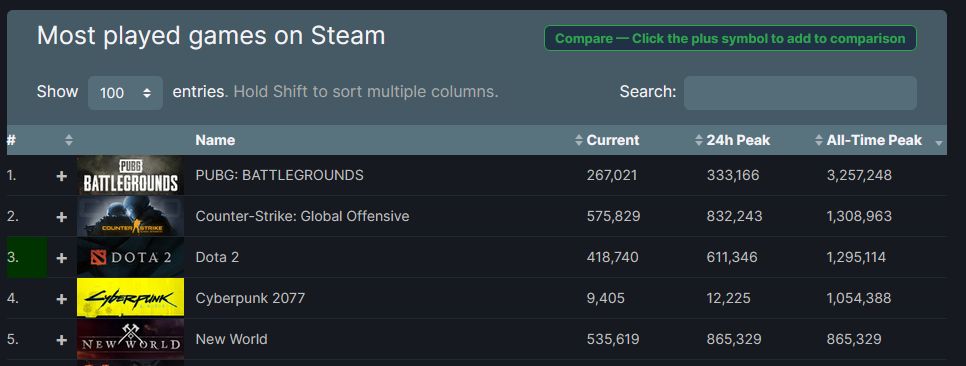
Task: Open the PUBG: BATTLEGROUNDS game link
Action: (x=279, y=175)
